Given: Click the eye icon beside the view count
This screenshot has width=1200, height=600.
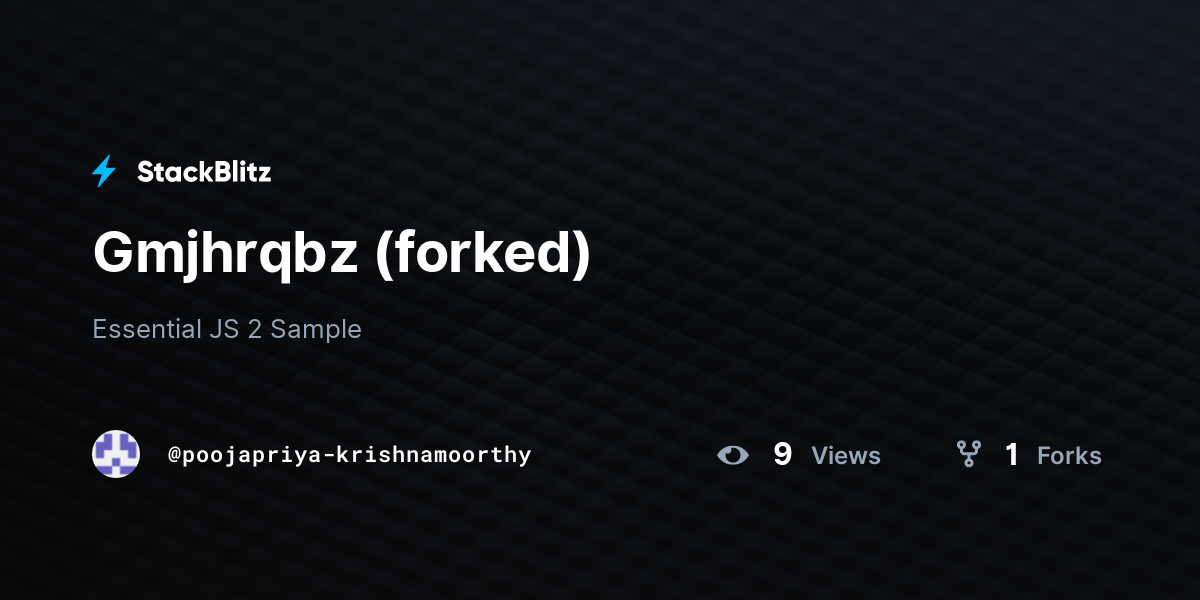Looking at the screenshot, I should click(x=733, y=455).
